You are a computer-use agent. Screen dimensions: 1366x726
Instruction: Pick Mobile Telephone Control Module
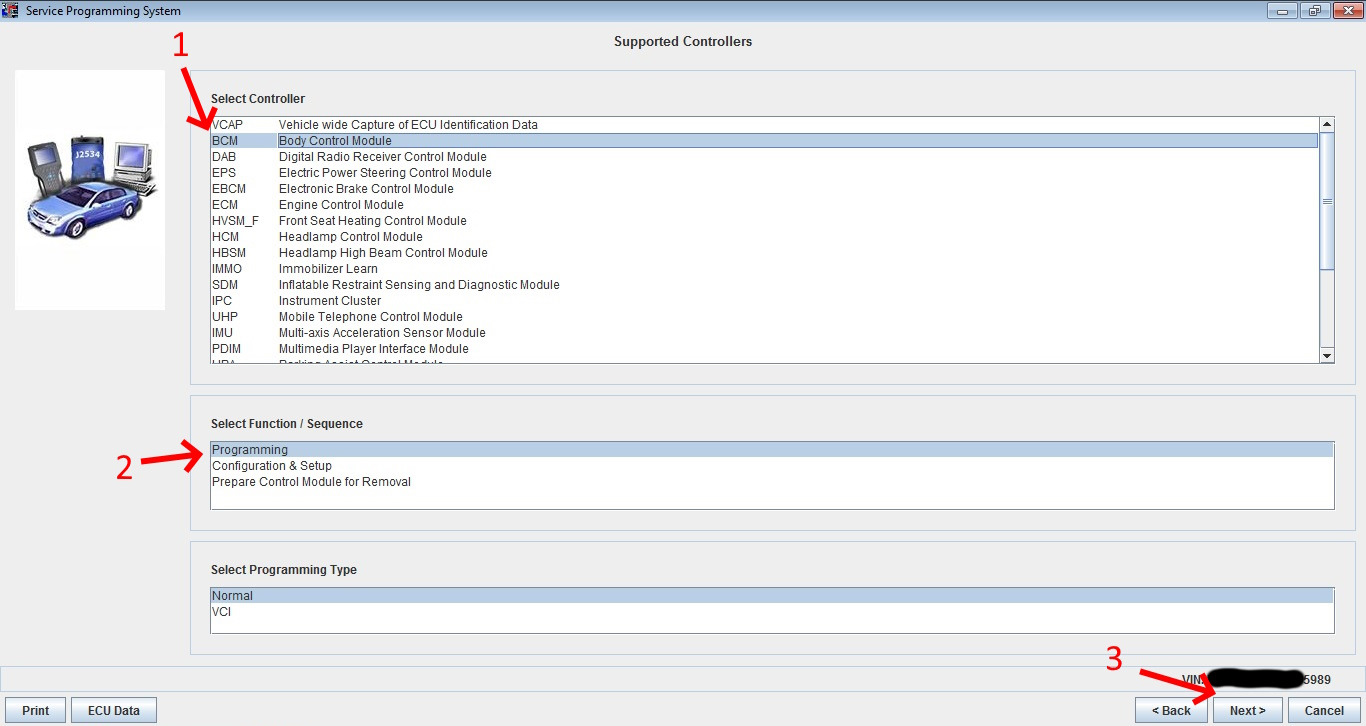pyautogui.click(x=765, y=317)
